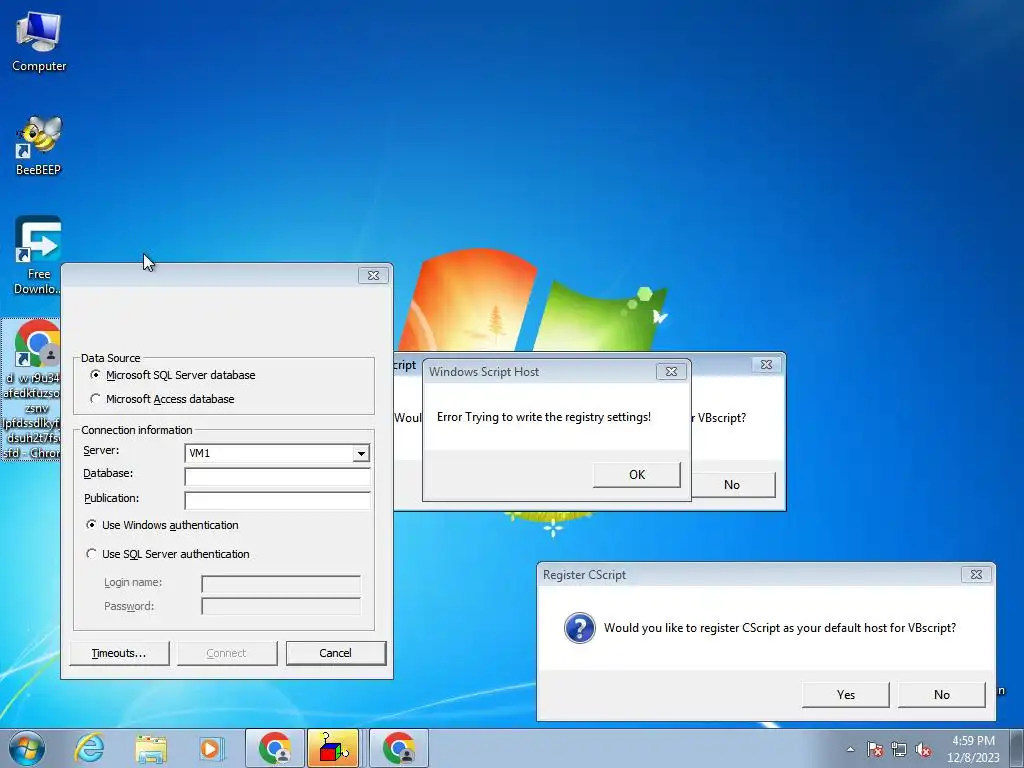Select the Chrome shortcut on desktop
The width and height of the screenshot is (1024, 768).
point(33,389)
